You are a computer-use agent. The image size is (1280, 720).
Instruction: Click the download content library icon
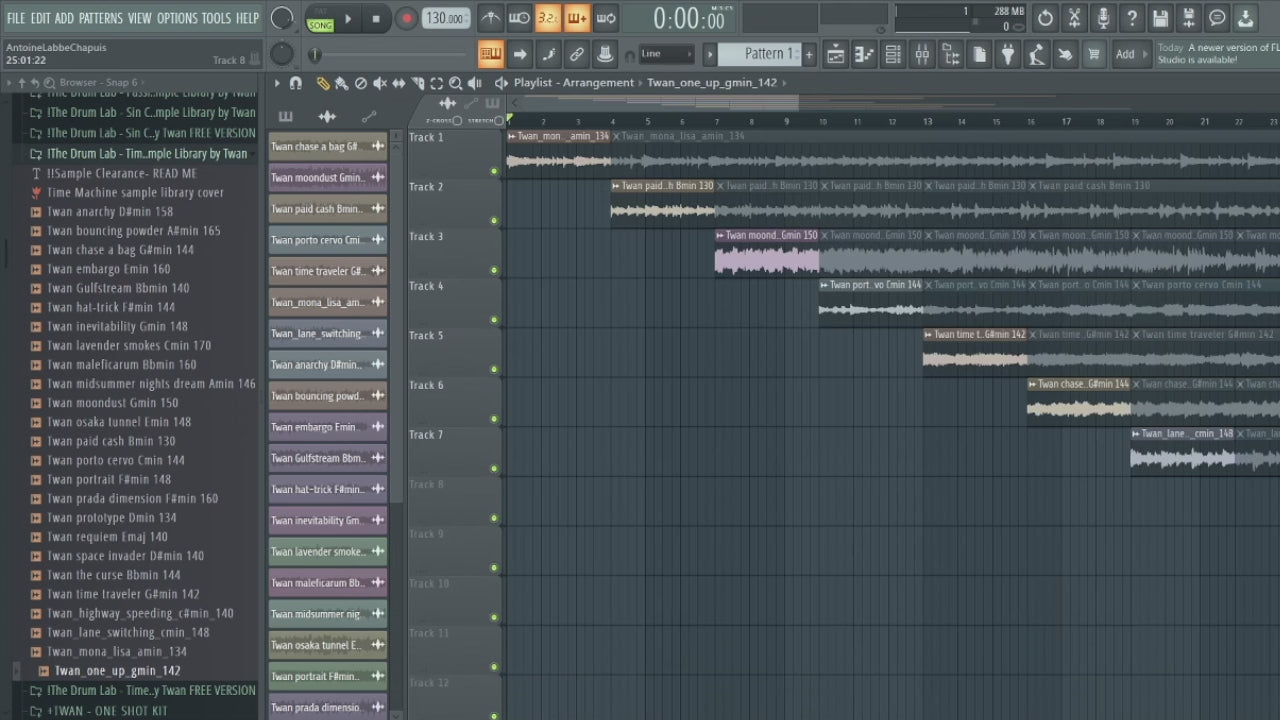[x=1245, y=18]
